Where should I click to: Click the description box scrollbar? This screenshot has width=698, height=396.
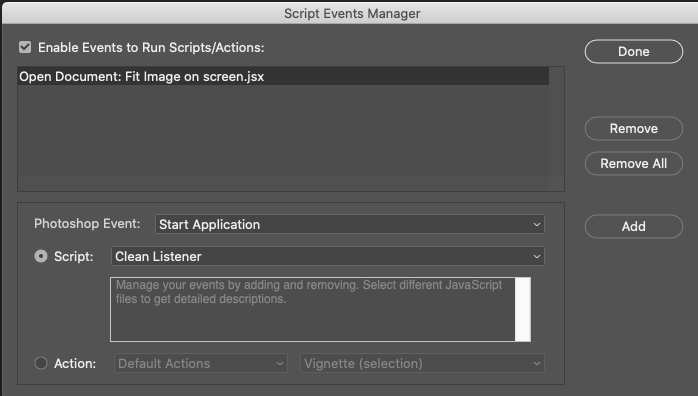point(523,310)
